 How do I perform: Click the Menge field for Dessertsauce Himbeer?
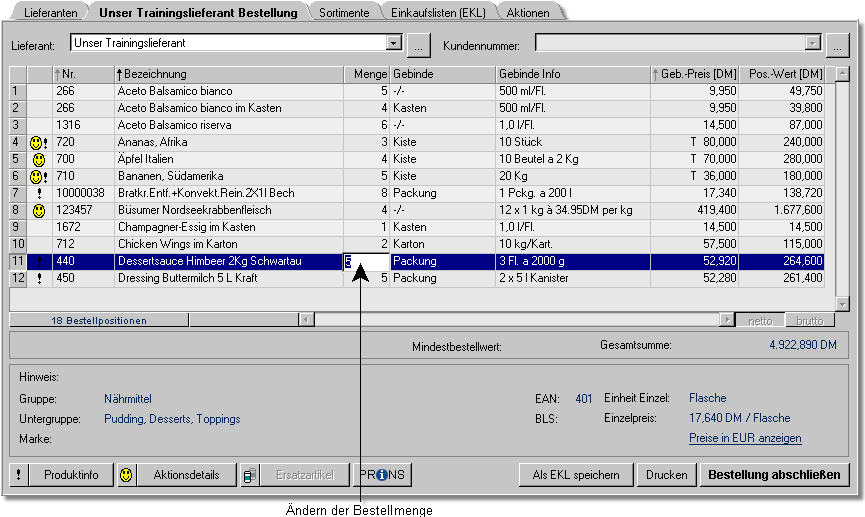(x=366, y=262)
